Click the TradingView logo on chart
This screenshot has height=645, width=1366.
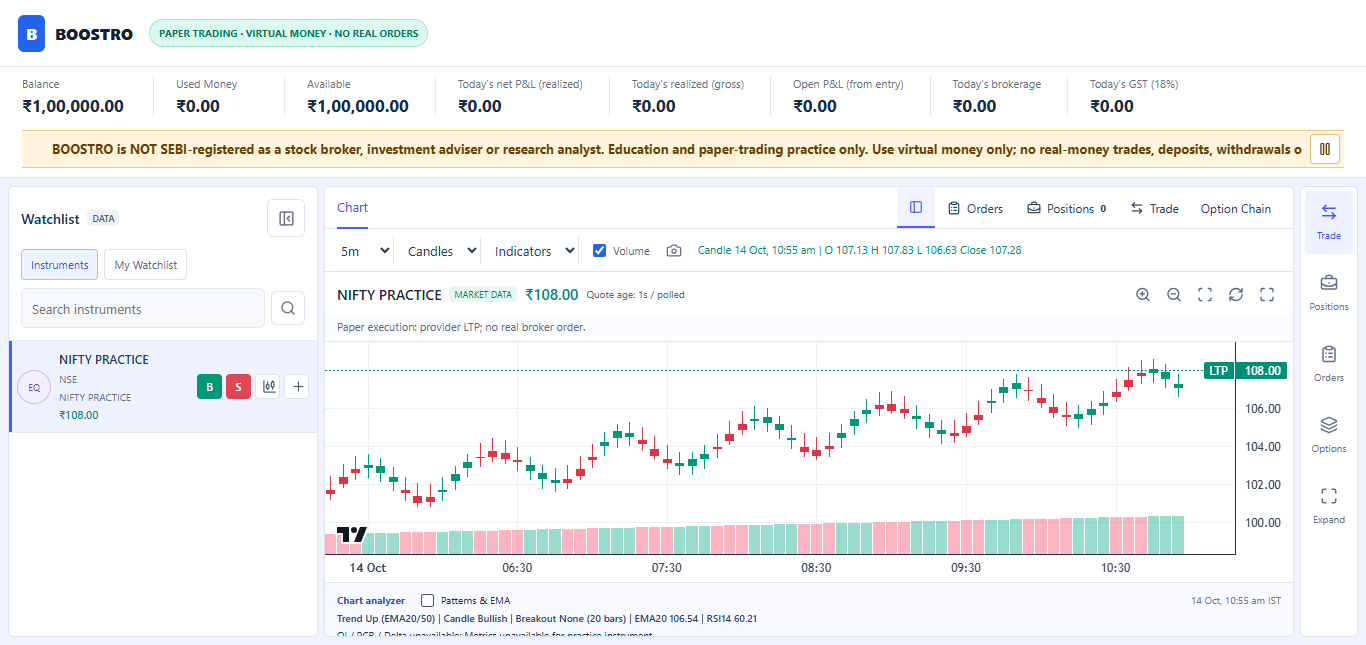(x=351, y=535)
